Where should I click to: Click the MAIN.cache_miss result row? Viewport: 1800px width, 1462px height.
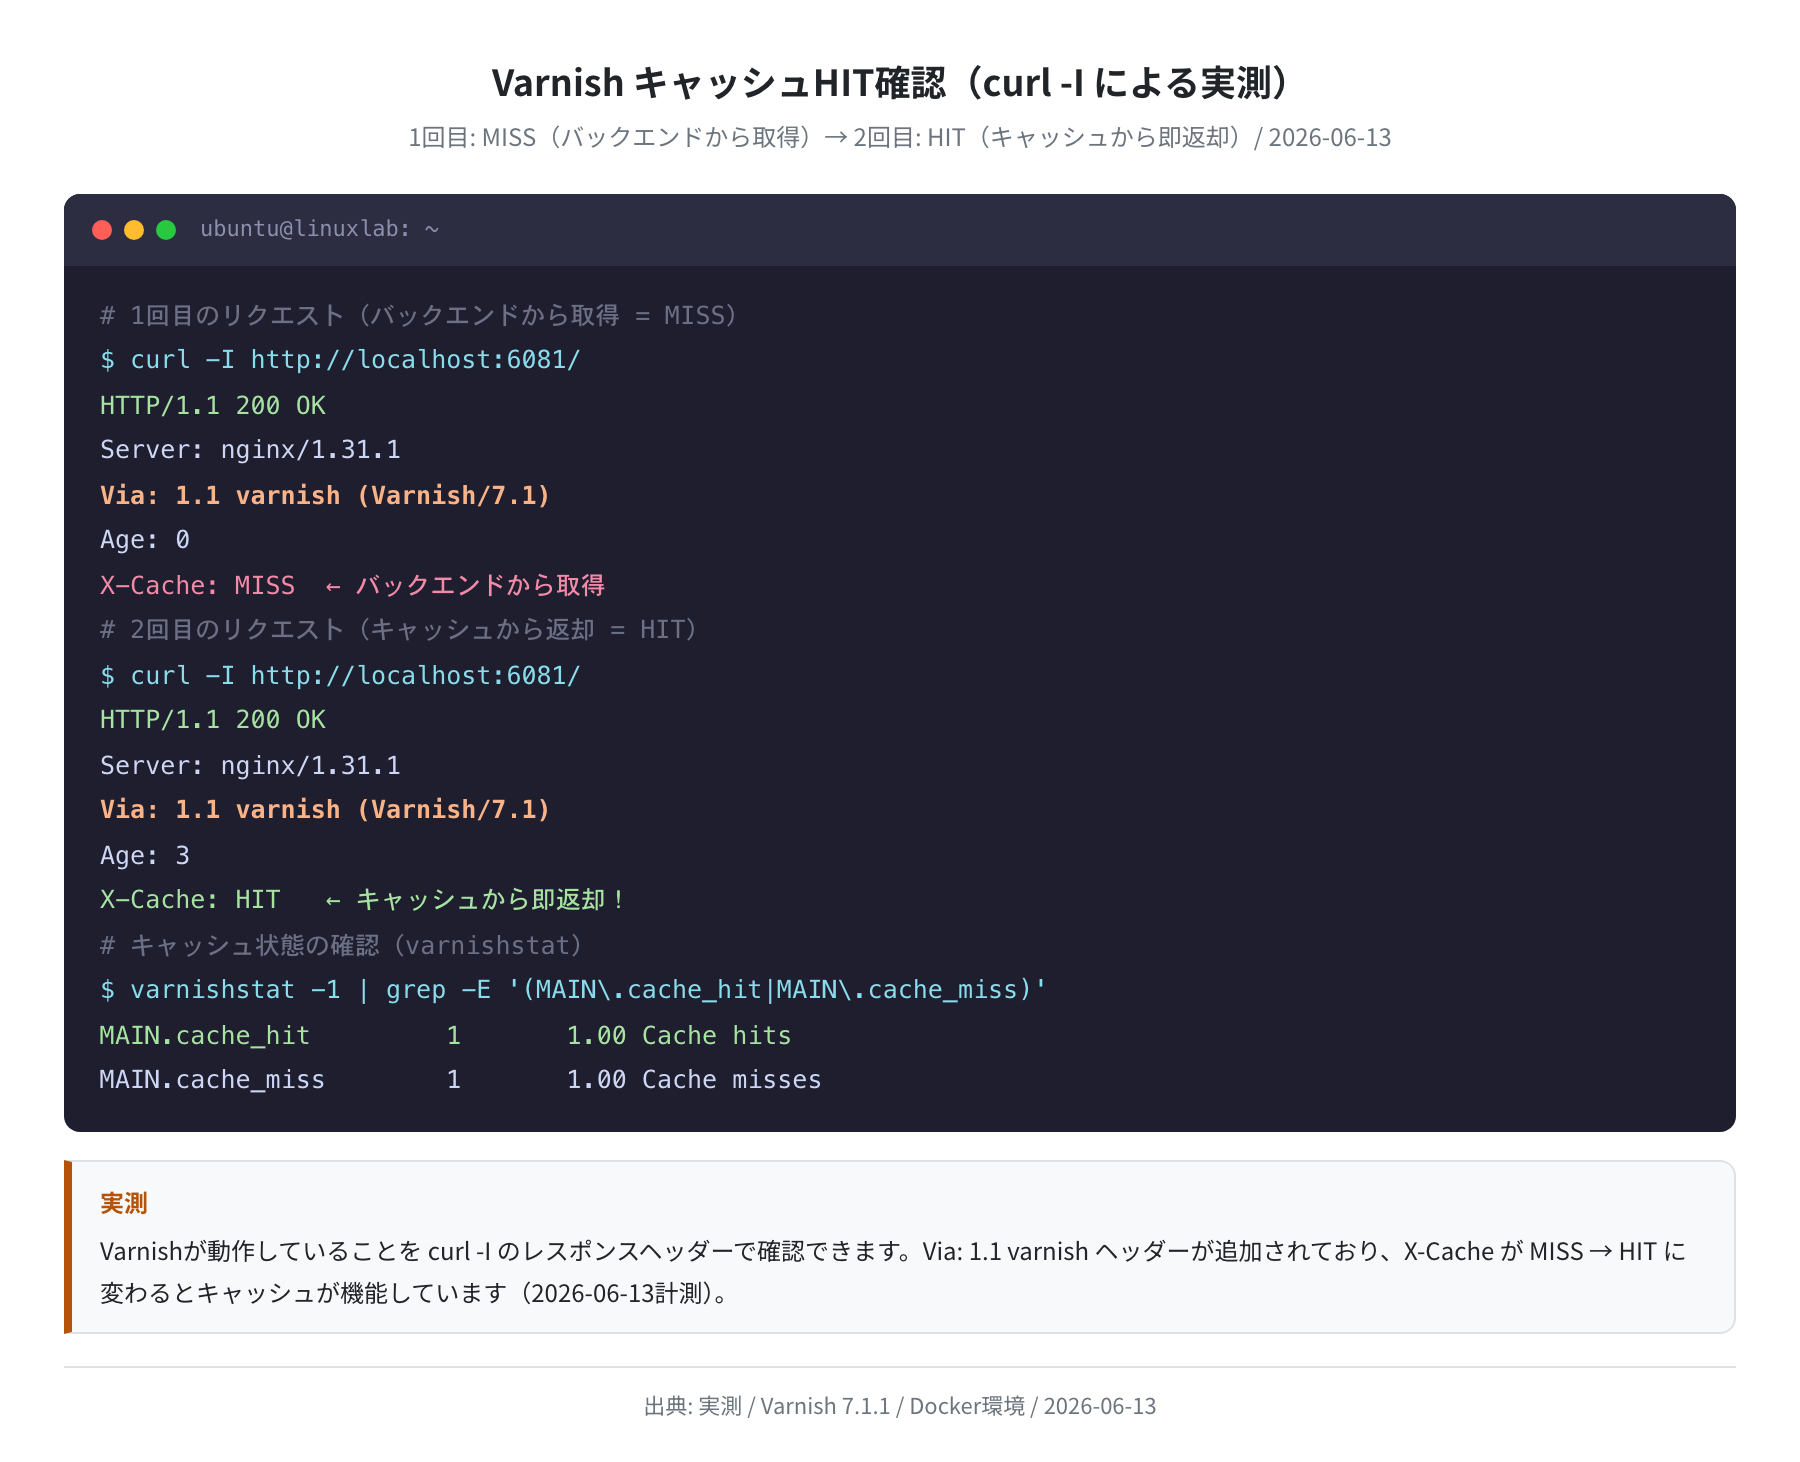click(x=460, y=1080)
